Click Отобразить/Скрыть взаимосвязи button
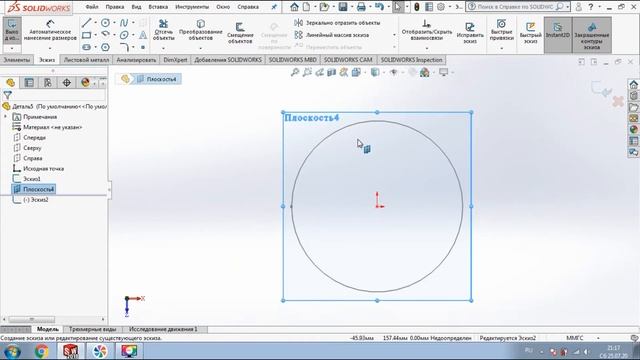 (427, 30)
